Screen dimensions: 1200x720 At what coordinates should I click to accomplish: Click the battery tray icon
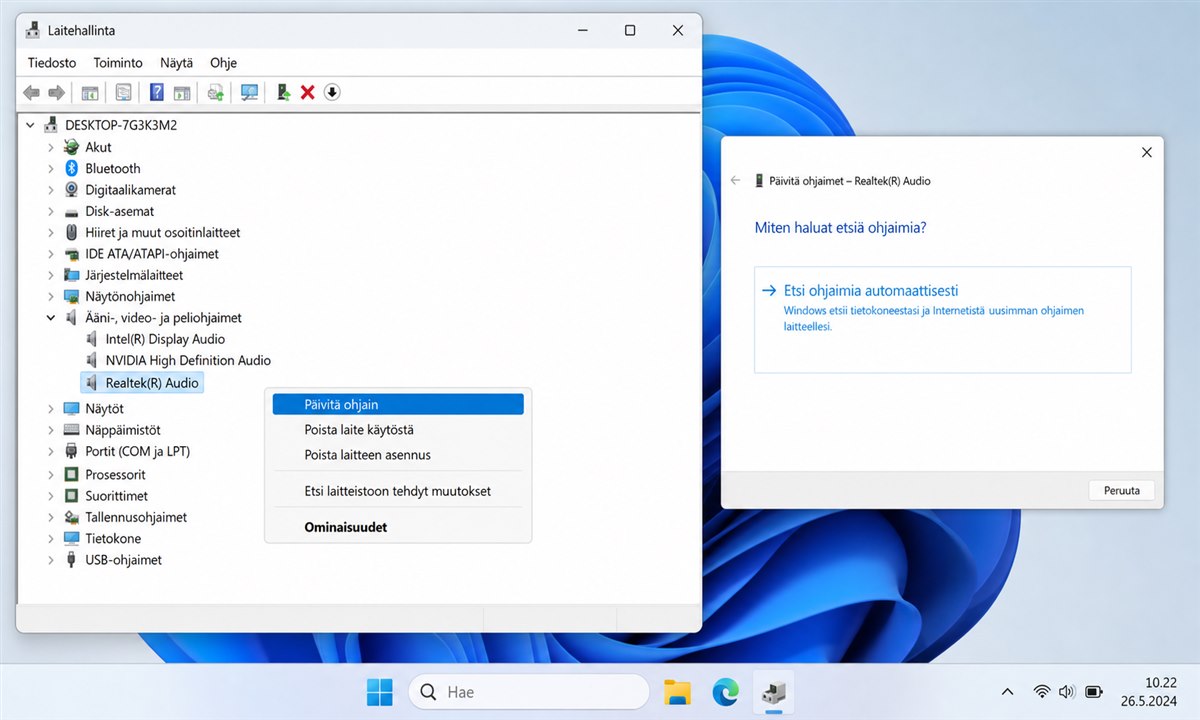click(1093, 691)
